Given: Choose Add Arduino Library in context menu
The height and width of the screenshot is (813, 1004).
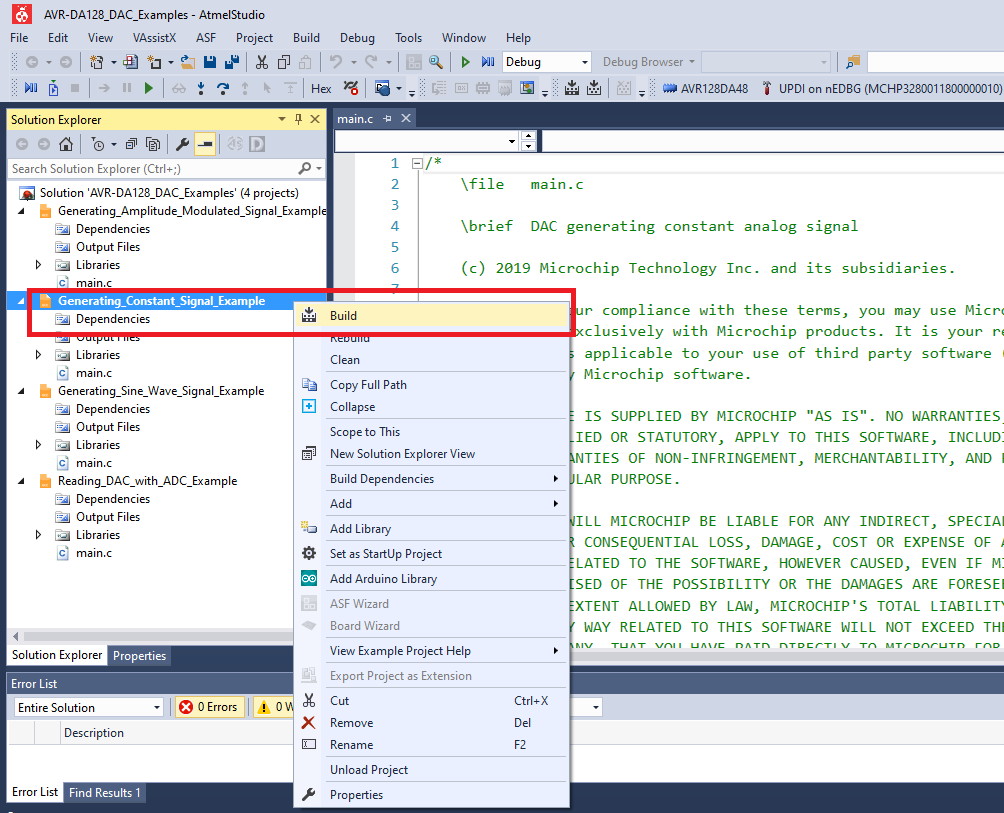Looking at the screenshot, I should pyautogui.click(x=432, y=579).
